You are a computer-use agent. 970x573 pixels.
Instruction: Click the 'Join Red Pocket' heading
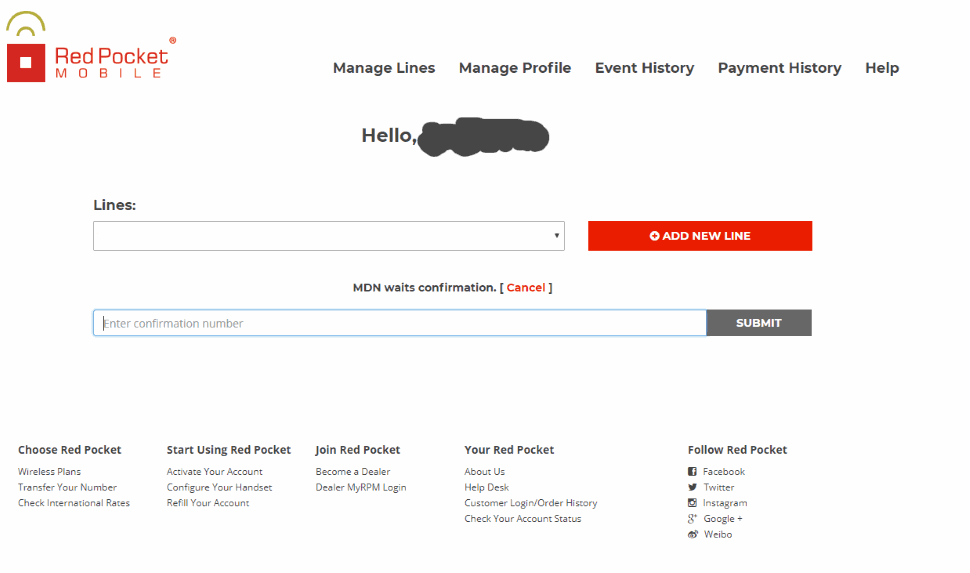(x=358, y=450)
